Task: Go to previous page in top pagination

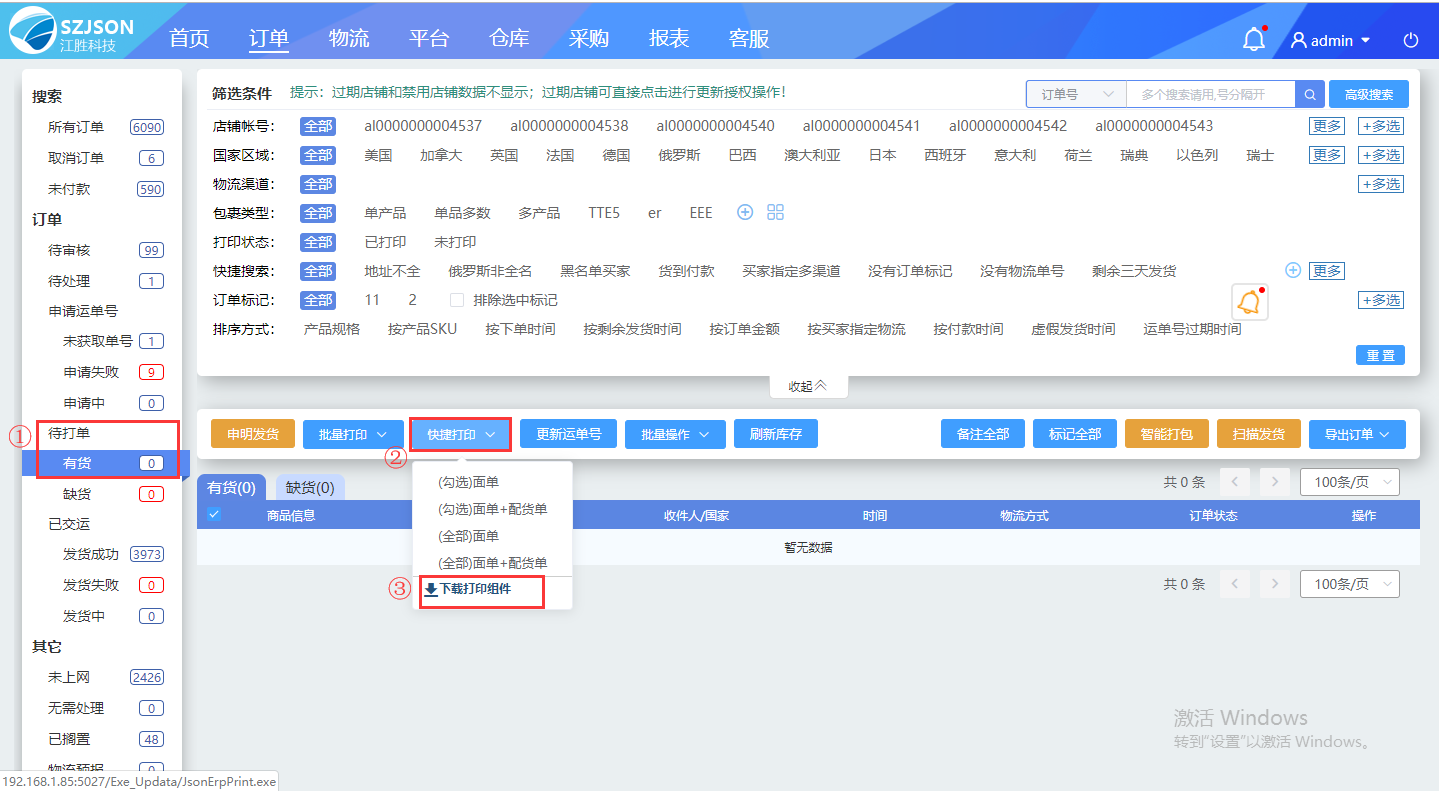Action: pos(1235,482)
